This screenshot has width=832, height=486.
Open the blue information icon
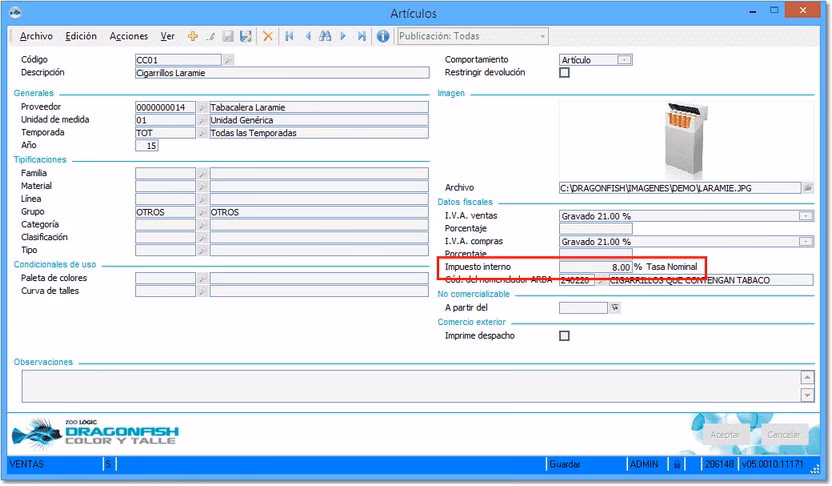click(382, 36)
